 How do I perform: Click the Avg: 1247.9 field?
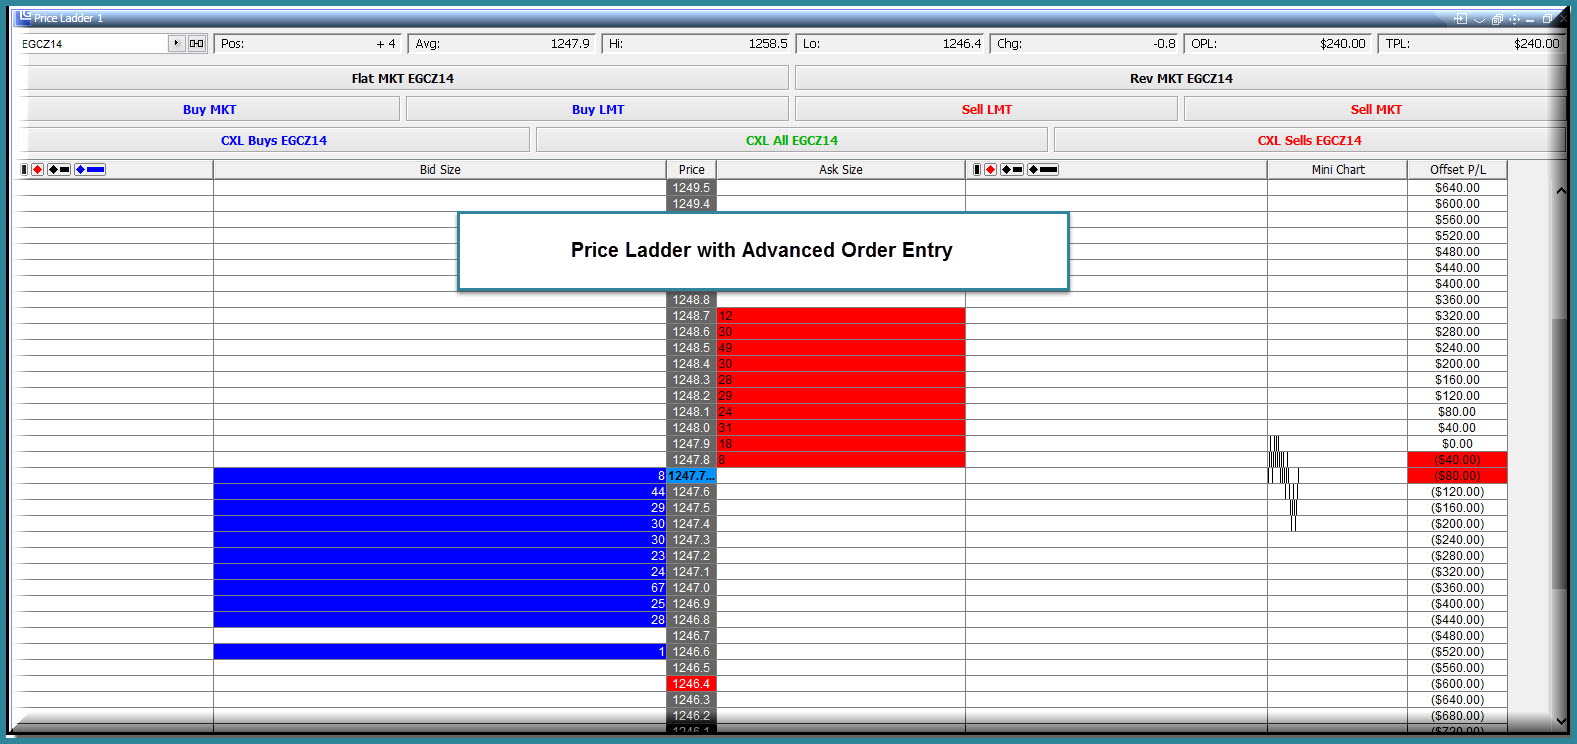(503, 44)
